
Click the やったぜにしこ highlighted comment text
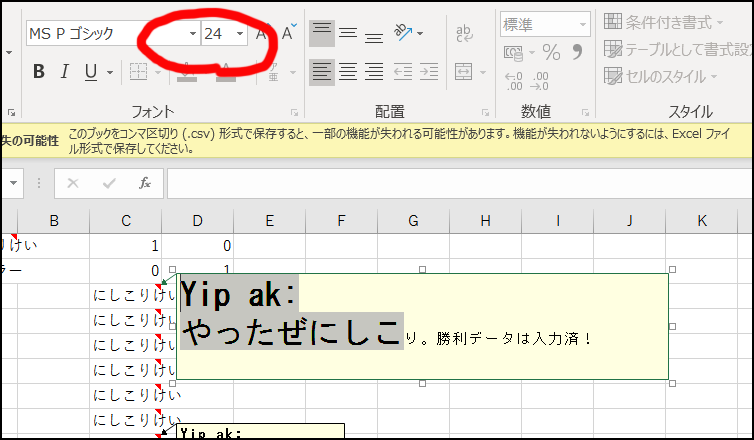pyautogui.click(x=292, y=331)
